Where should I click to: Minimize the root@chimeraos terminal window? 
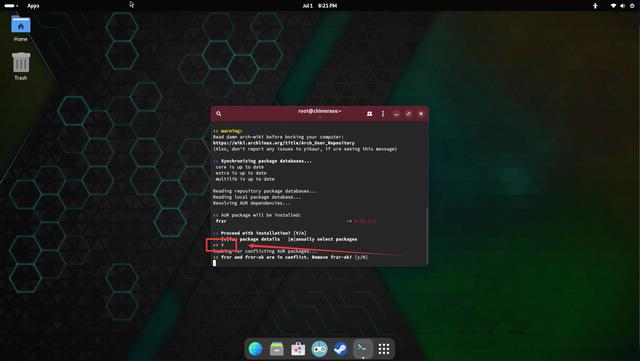coord(396,114)
